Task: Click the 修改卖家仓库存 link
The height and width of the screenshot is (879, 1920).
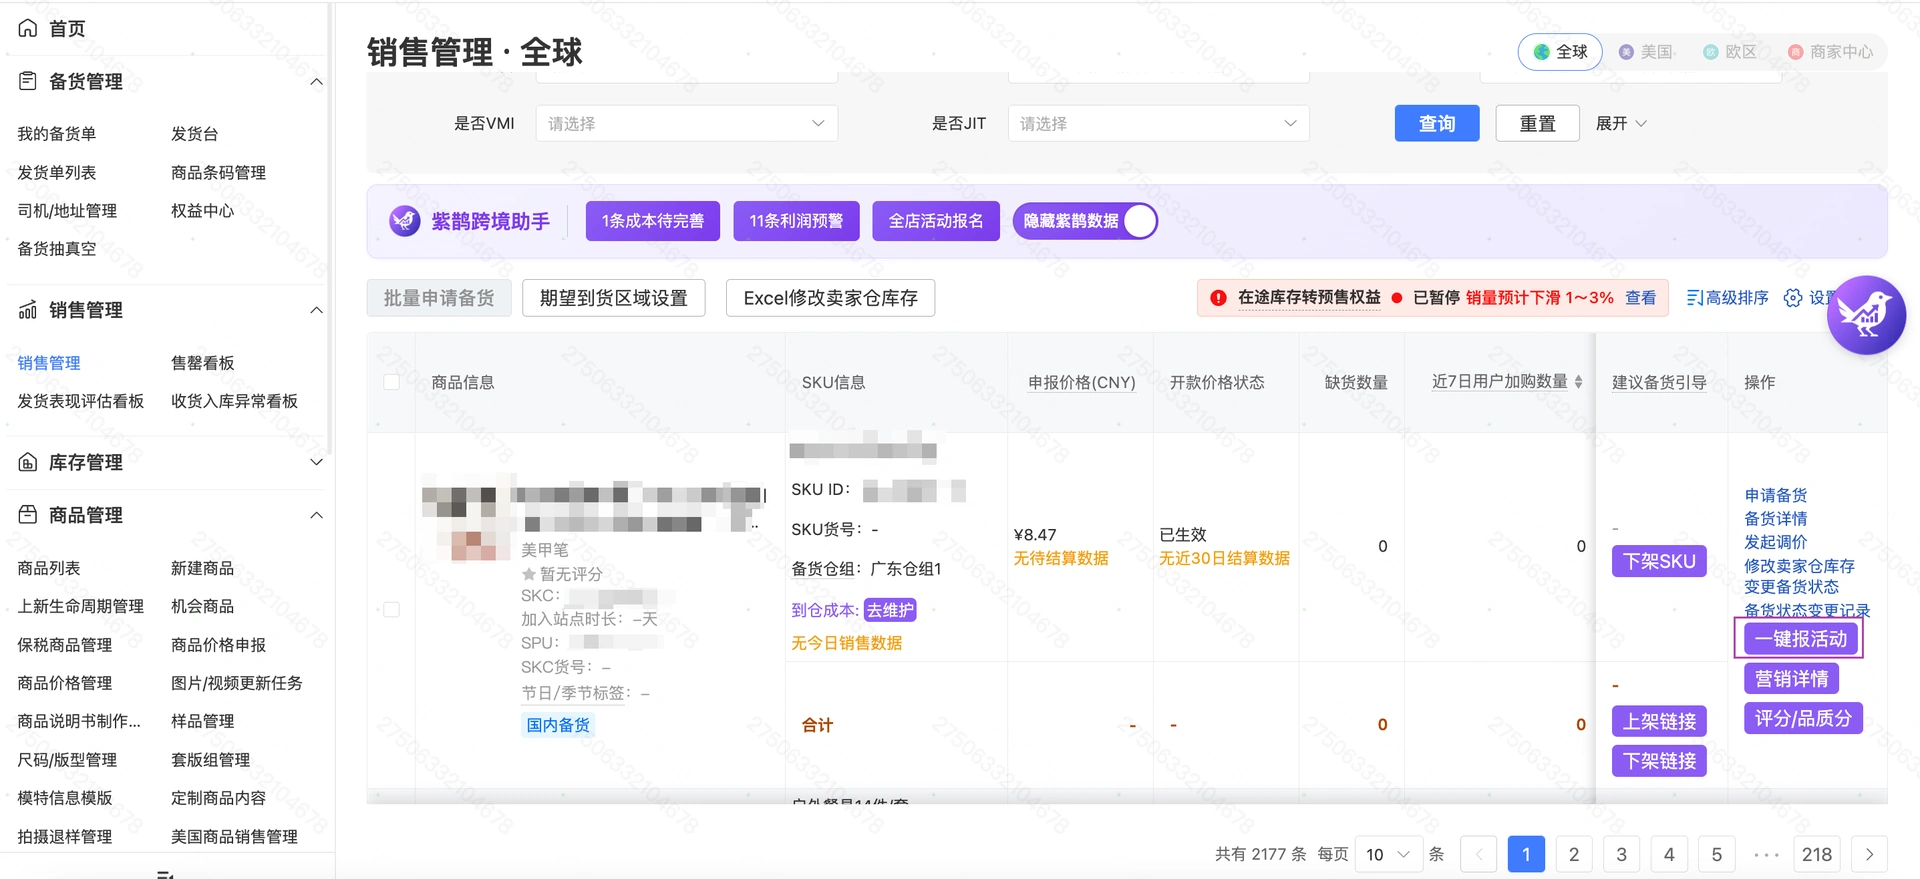Action: pos(1800,566)
